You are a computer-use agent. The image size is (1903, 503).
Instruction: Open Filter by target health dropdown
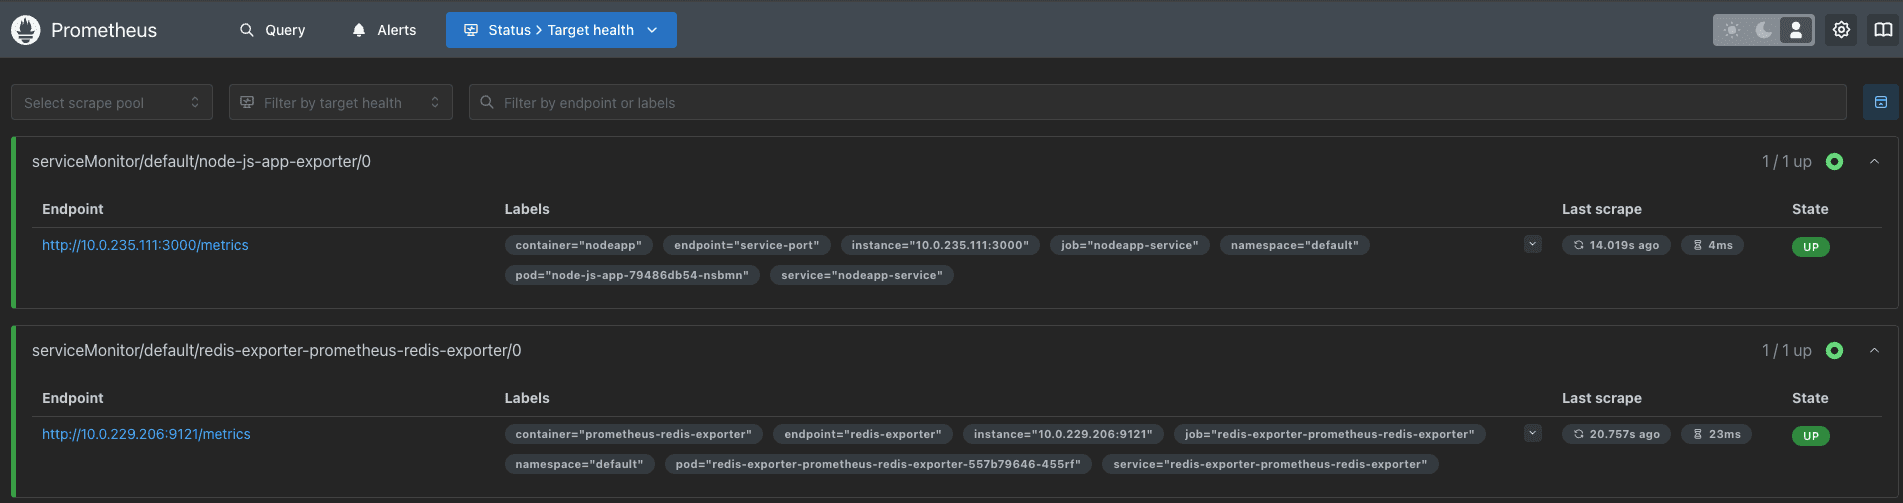click(x=341, y=102)
